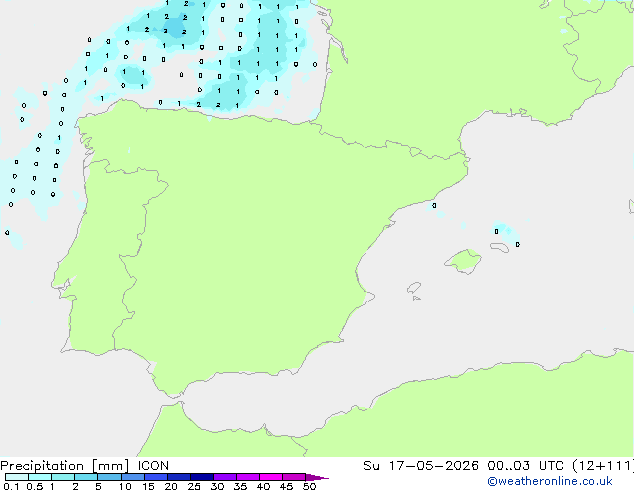
Task: Click the arrow tip above 50 mm
Action: 317,477
